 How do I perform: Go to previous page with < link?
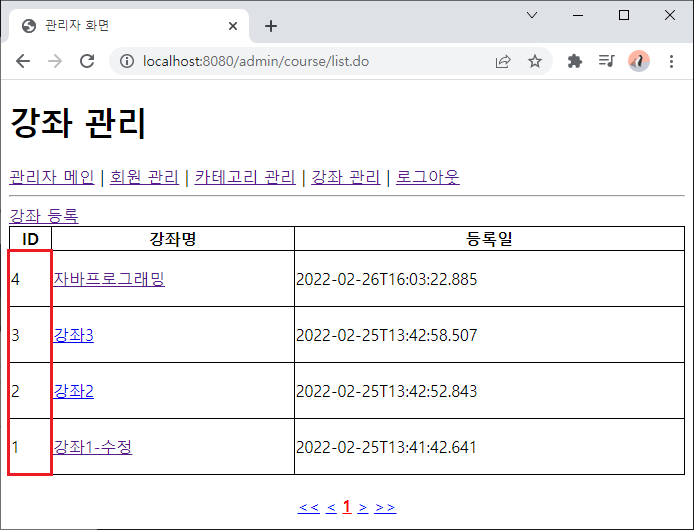tap(331, 507)
